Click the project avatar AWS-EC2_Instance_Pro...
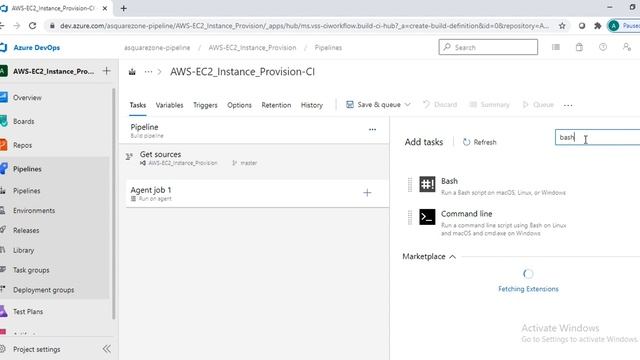This screenshot has height=360, width=640. 4,71
